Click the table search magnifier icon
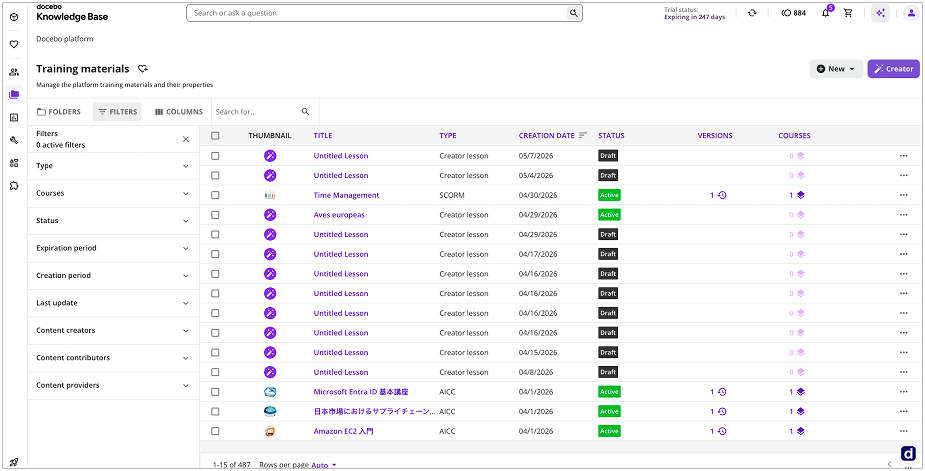Image resolution: width=925 pixels, height=471 pixels. tap(305, 112)
